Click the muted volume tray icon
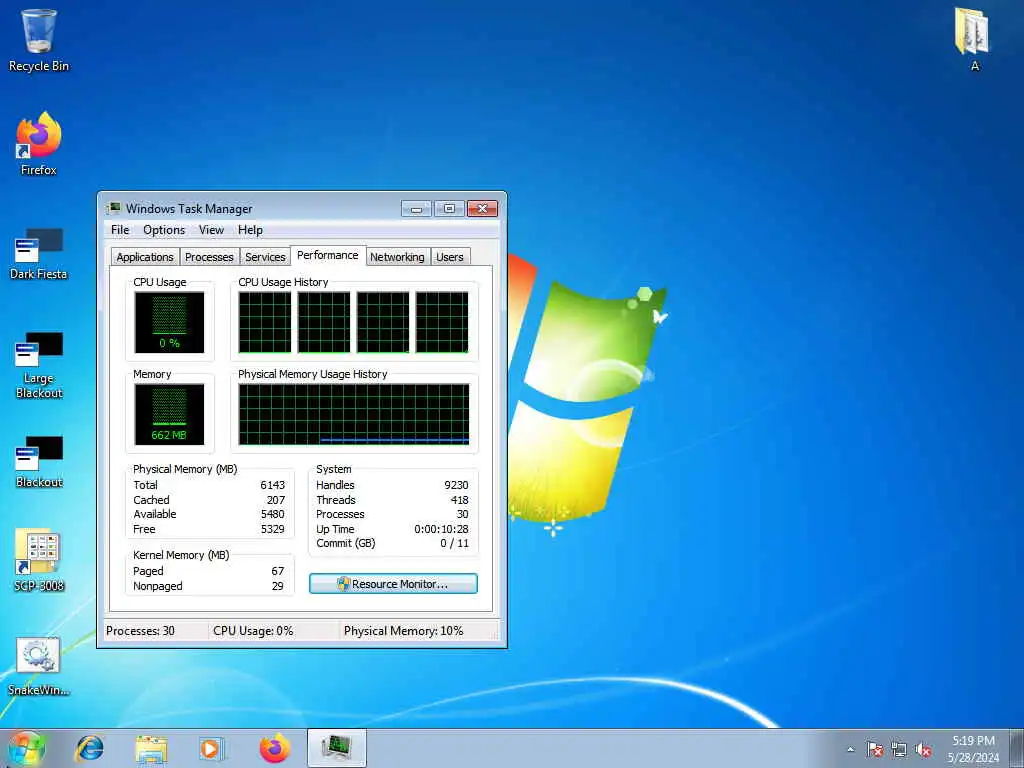The image size is (1024, 768). click(x=923, y=750)
